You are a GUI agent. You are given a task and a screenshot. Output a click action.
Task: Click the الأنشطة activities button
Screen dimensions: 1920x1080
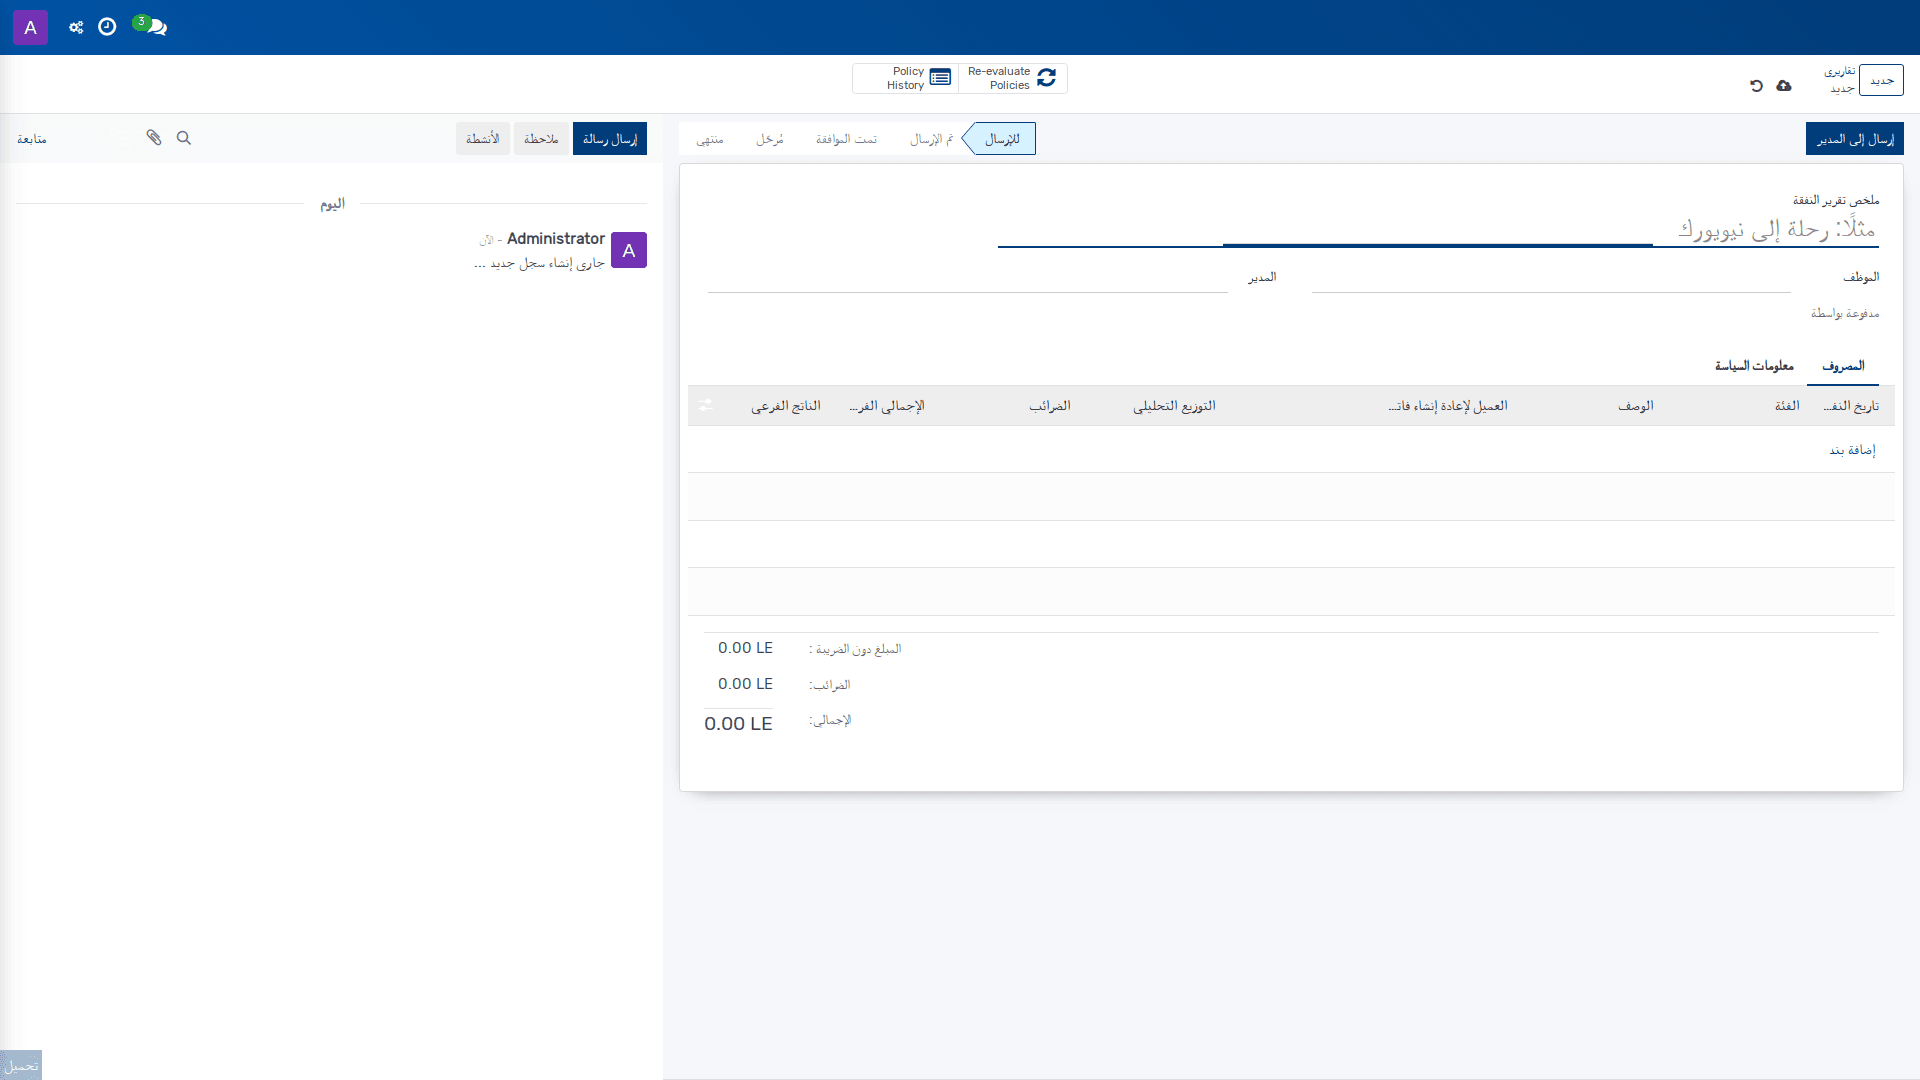tap(483, 139)
